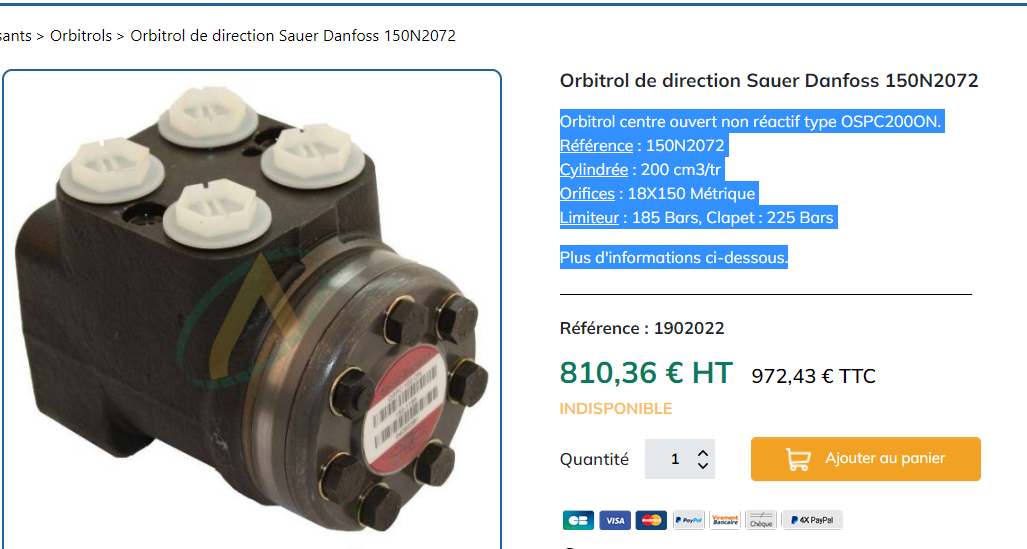The height and width of the screenshot is (549, 1027).
Task: Click the Cylindrée underlined term
Action: point(593,170)
